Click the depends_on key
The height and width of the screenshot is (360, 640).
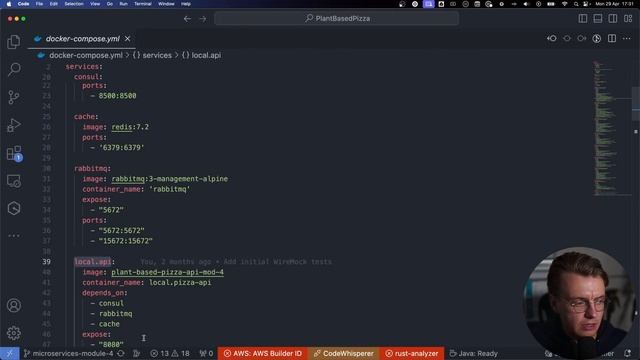point(102,293)
